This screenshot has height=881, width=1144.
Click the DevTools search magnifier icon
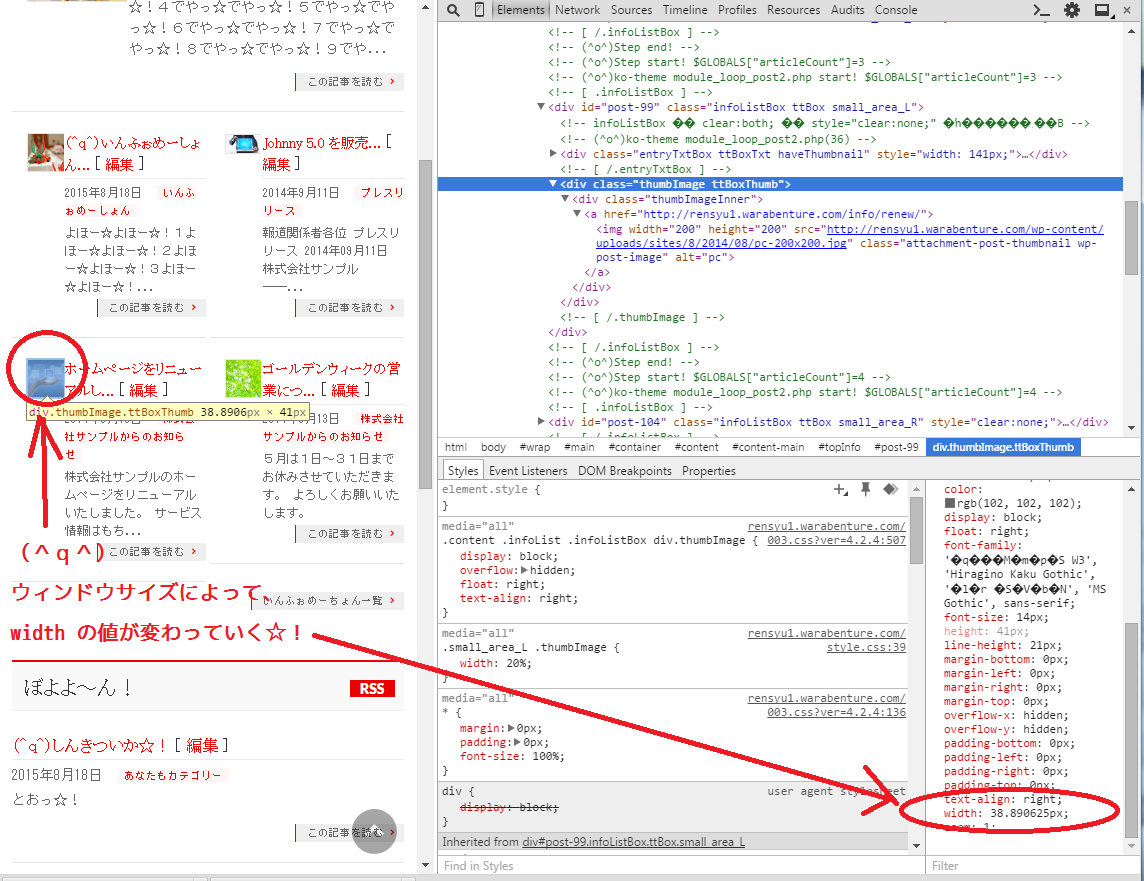point(453,10)
